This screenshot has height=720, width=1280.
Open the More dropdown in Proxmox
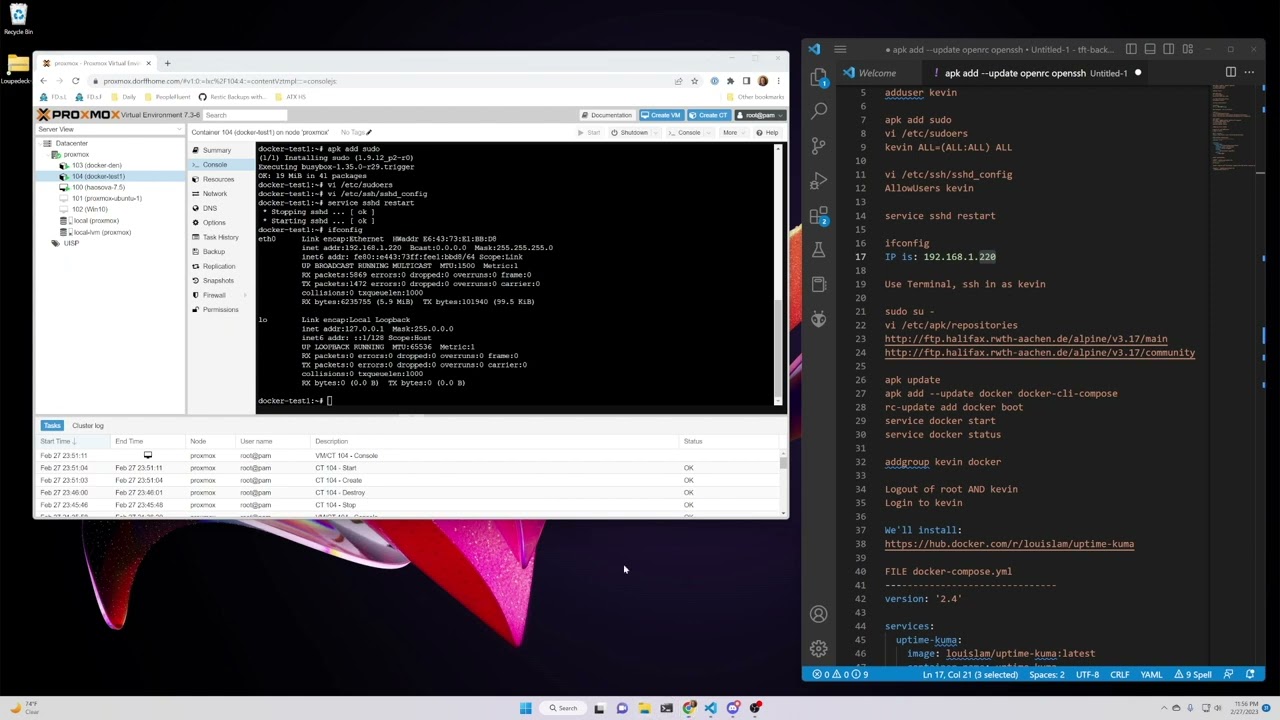point(733,133)
